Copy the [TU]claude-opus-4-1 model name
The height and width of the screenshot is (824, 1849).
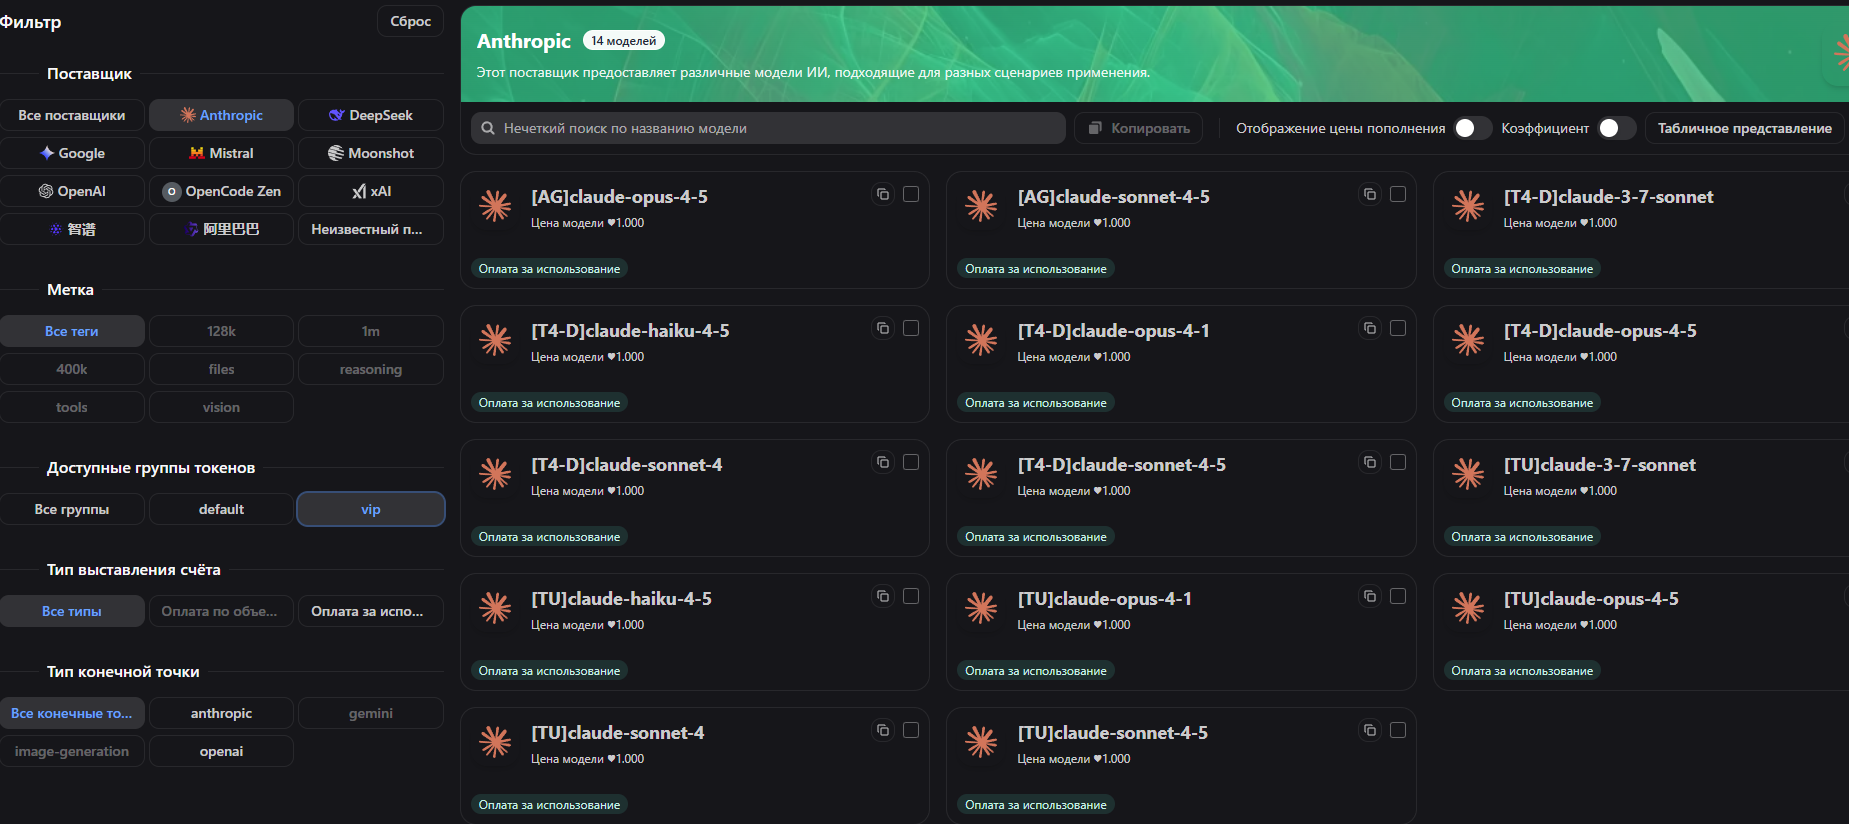click(1370, 596)
